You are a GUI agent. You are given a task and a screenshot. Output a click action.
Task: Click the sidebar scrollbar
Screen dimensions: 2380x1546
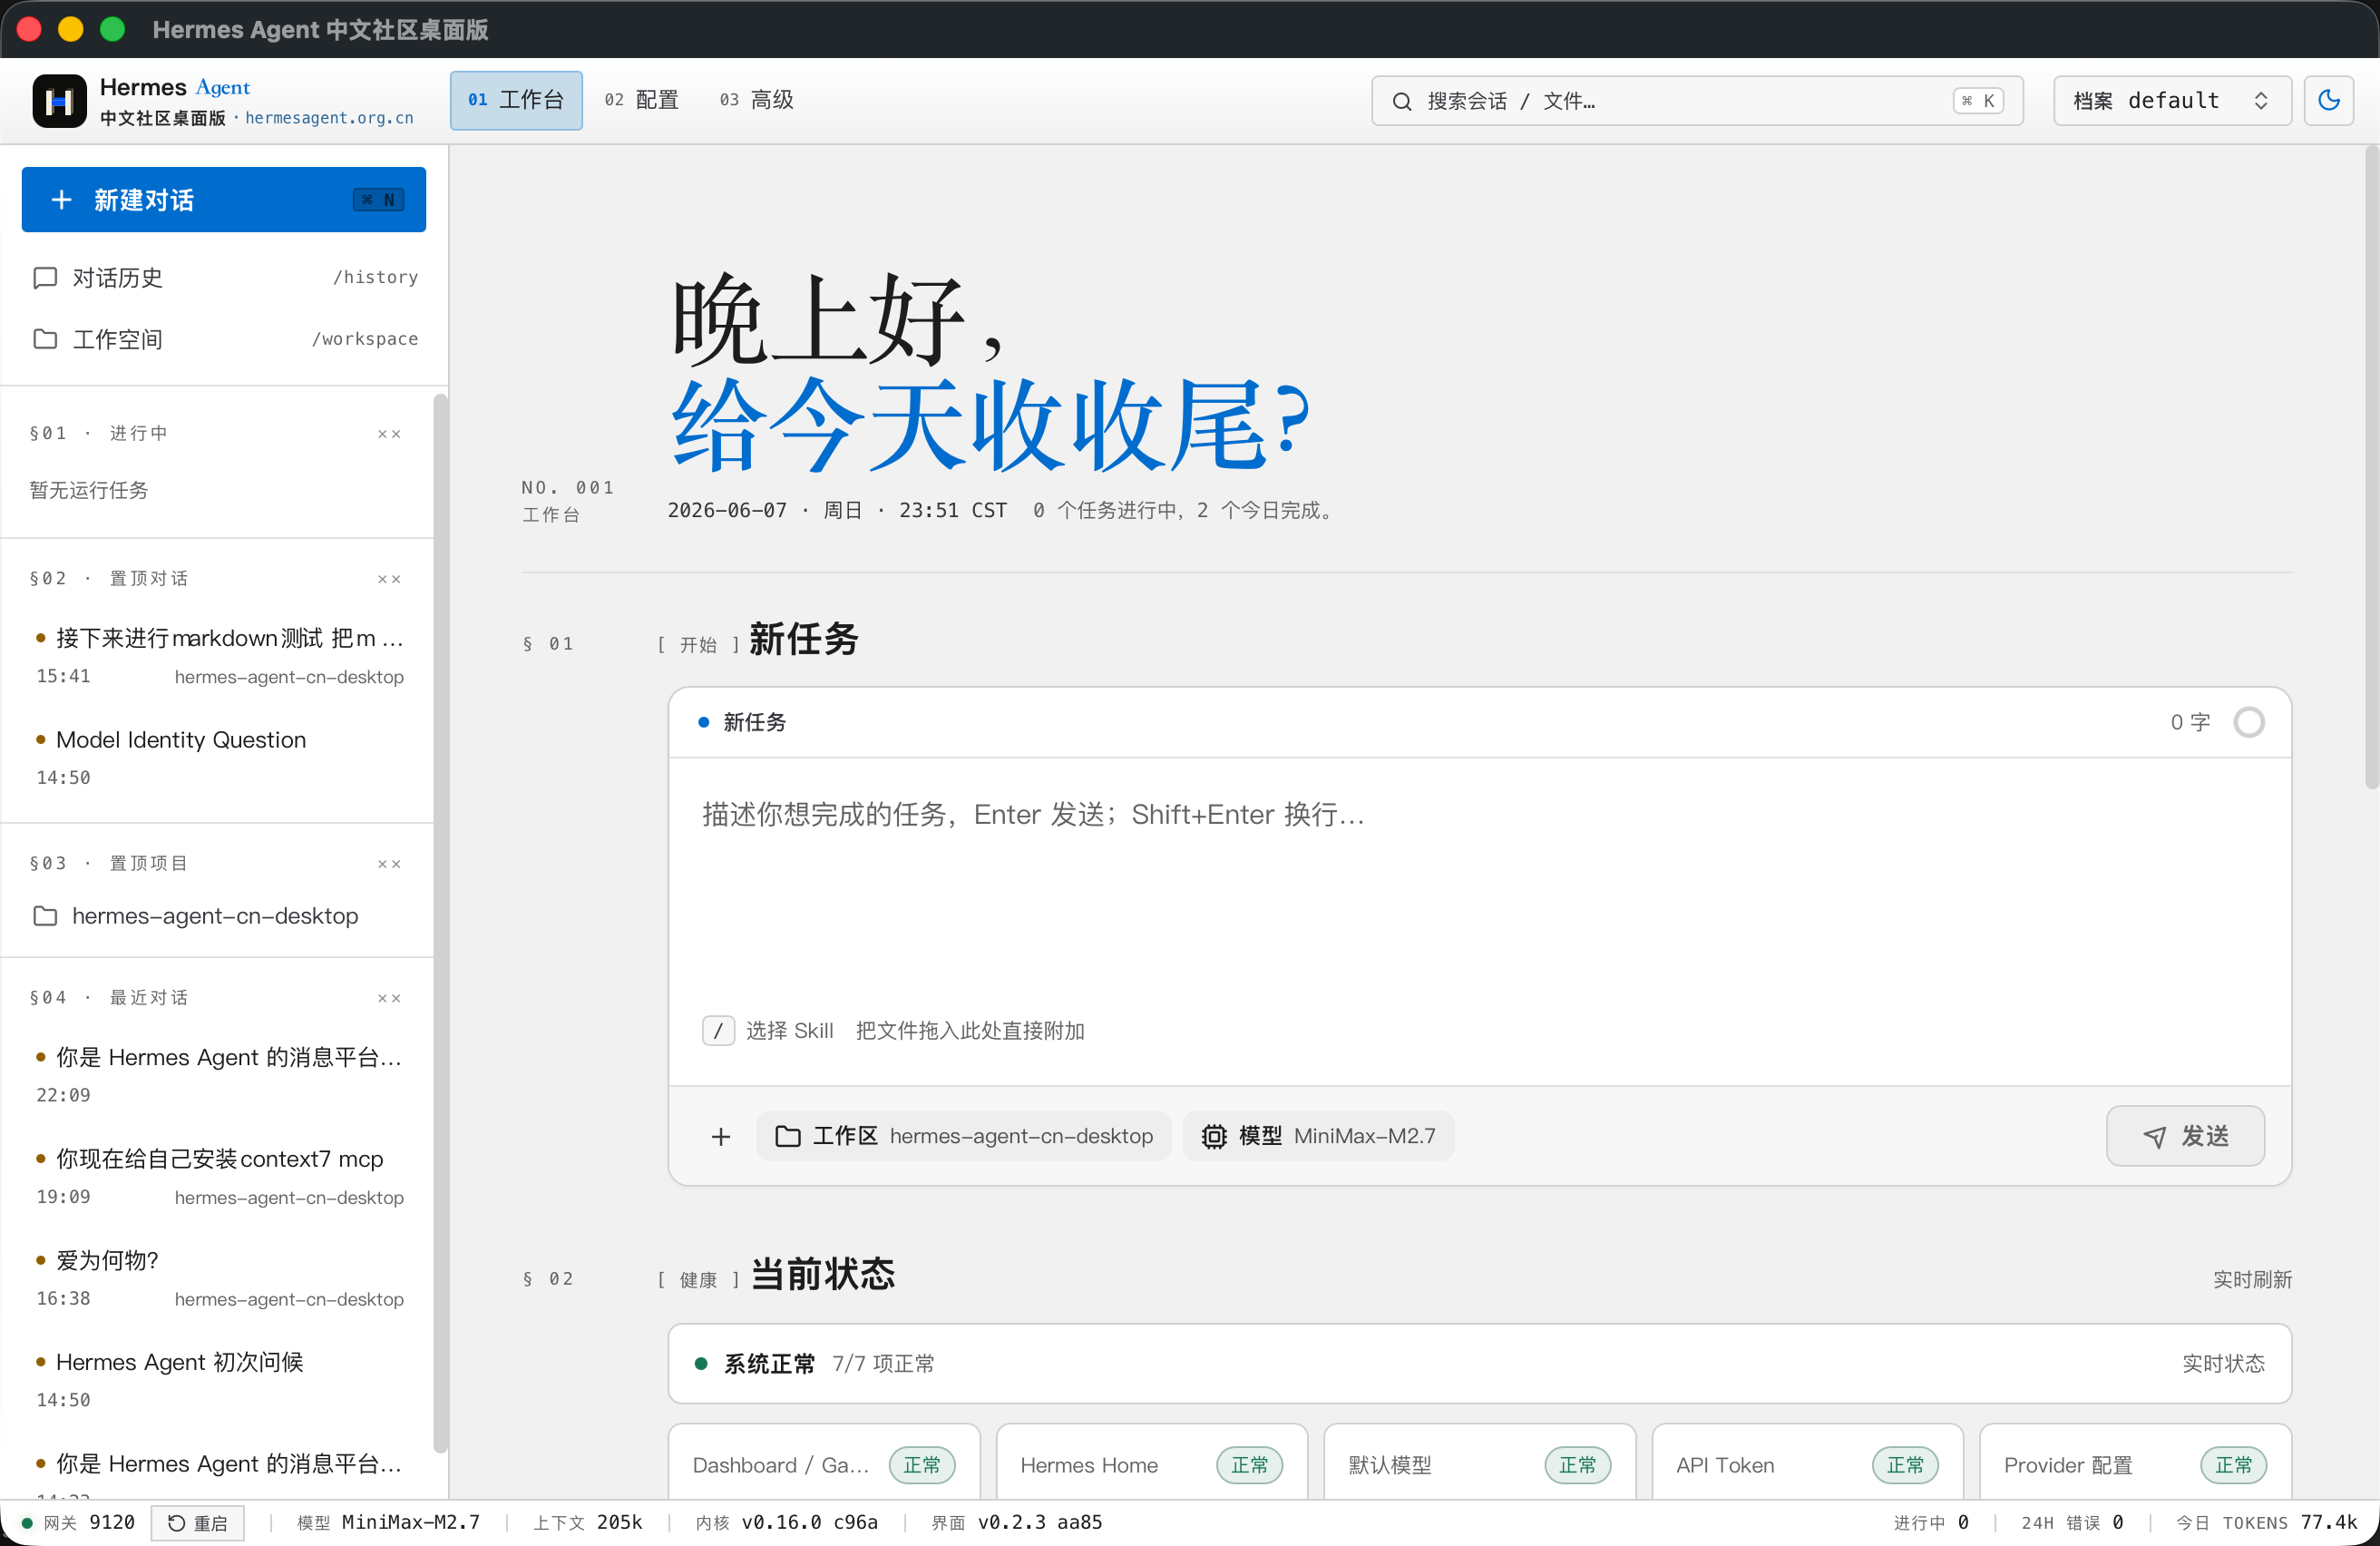pyautogui.click(x=440, y=922)
